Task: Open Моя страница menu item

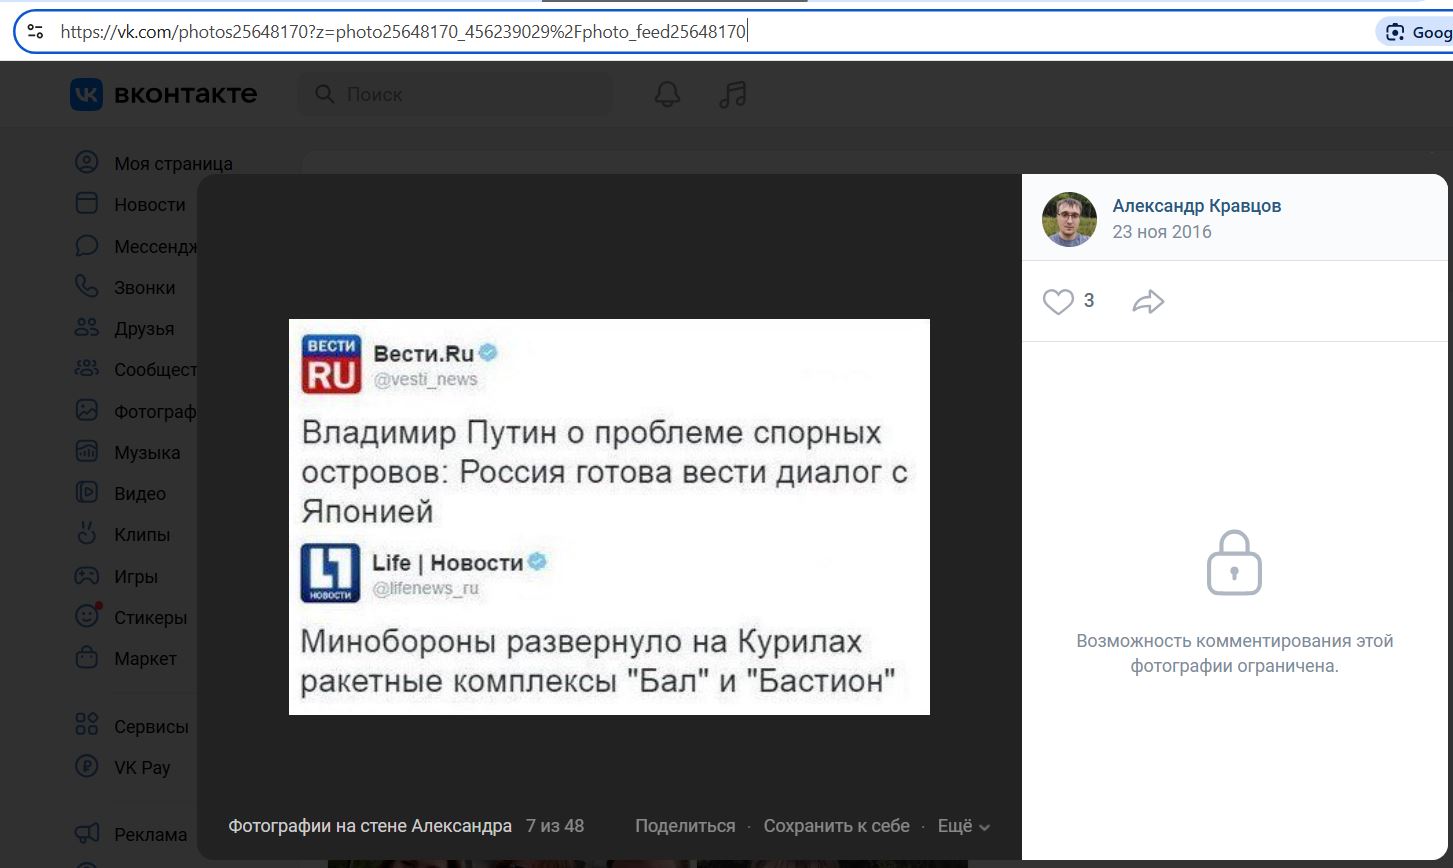Action: [173, 163]
